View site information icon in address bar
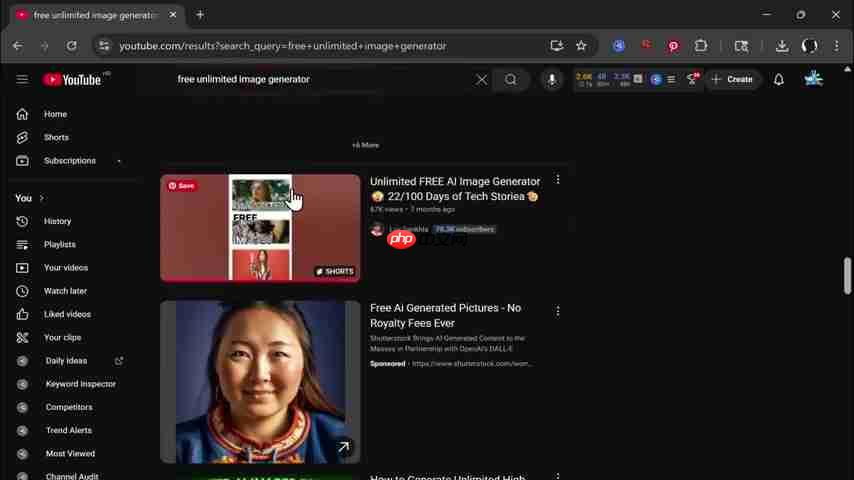 (x=103, y=46)
